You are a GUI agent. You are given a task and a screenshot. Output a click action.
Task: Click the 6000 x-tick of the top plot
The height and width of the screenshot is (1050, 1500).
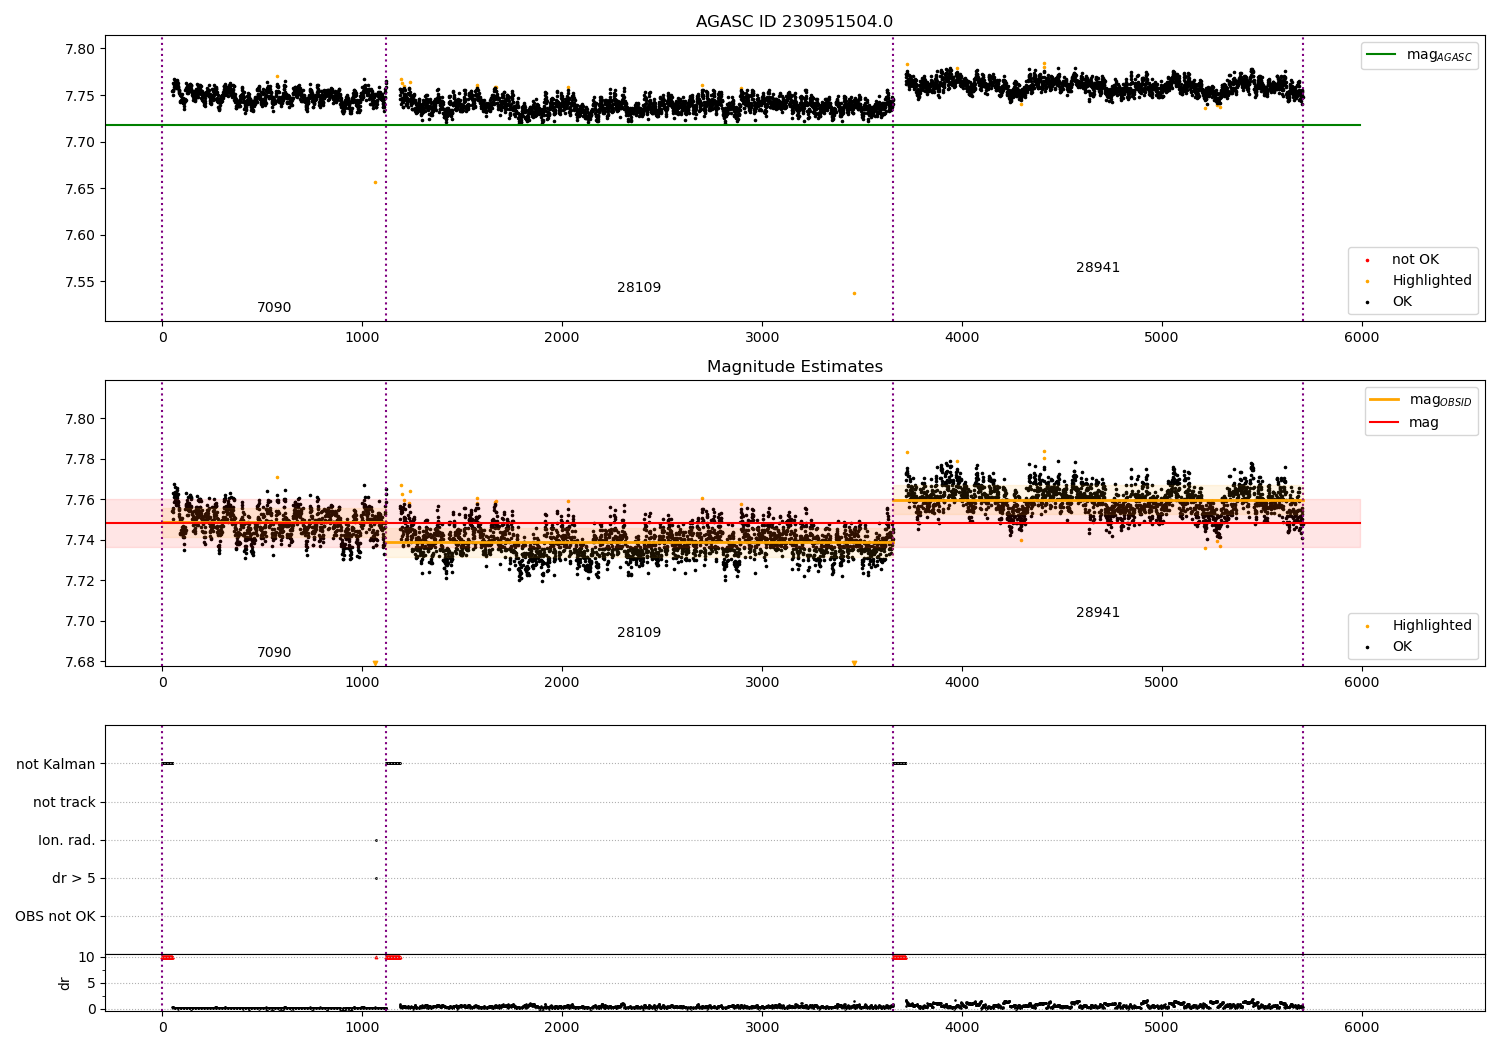pyautogui.click(x=1361, y=337)
